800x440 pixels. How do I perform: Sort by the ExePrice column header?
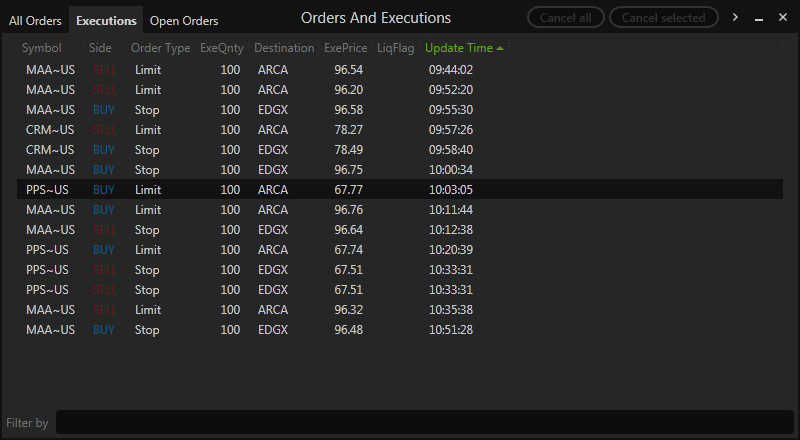345,48
